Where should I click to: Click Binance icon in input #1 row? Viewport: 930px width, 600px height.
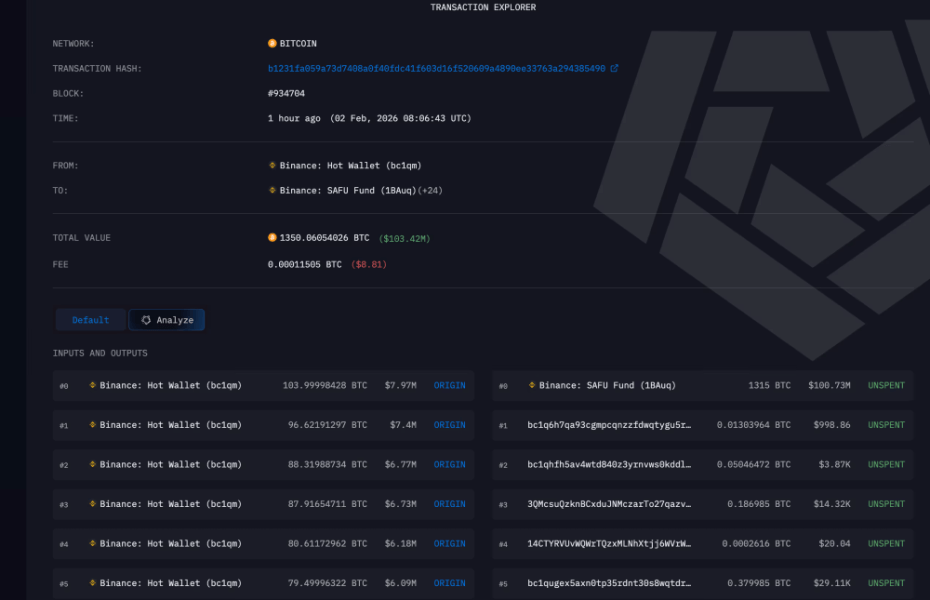click(x=93, y=425)
